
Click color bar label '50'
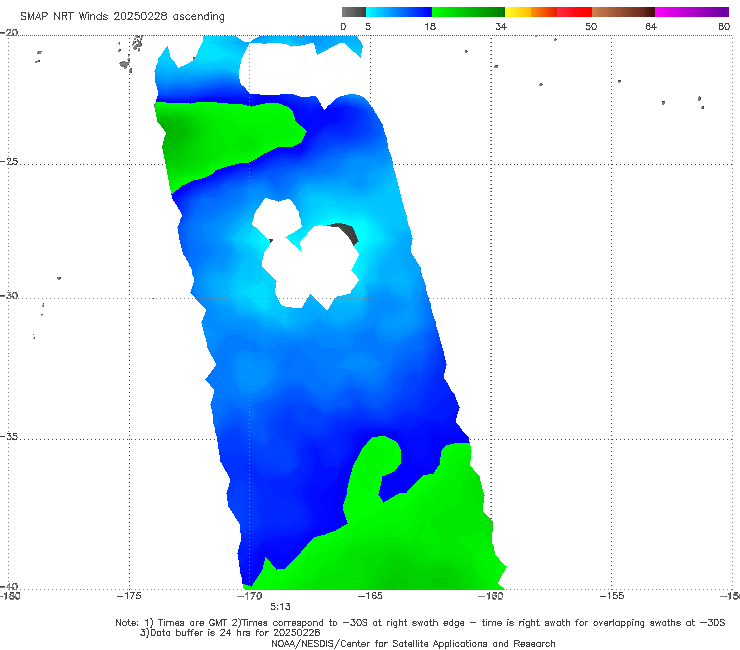(x=591, y=26)
